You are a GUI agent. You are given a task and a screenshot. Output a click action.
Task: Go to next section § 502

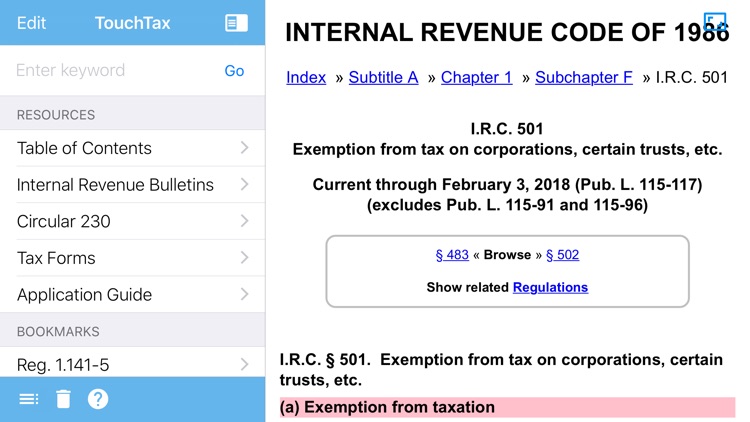[562, 255]
